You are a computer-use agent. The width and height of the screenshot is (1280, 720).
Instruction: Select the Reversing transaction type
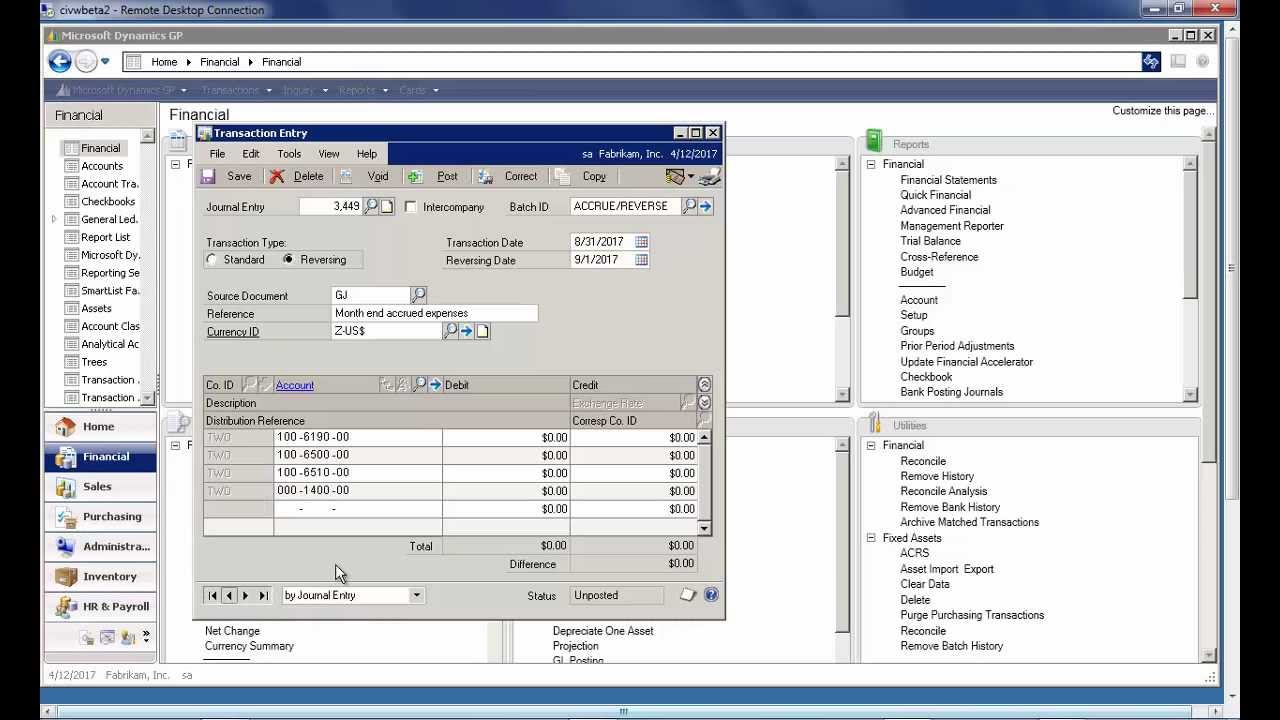tap(289, 260)
